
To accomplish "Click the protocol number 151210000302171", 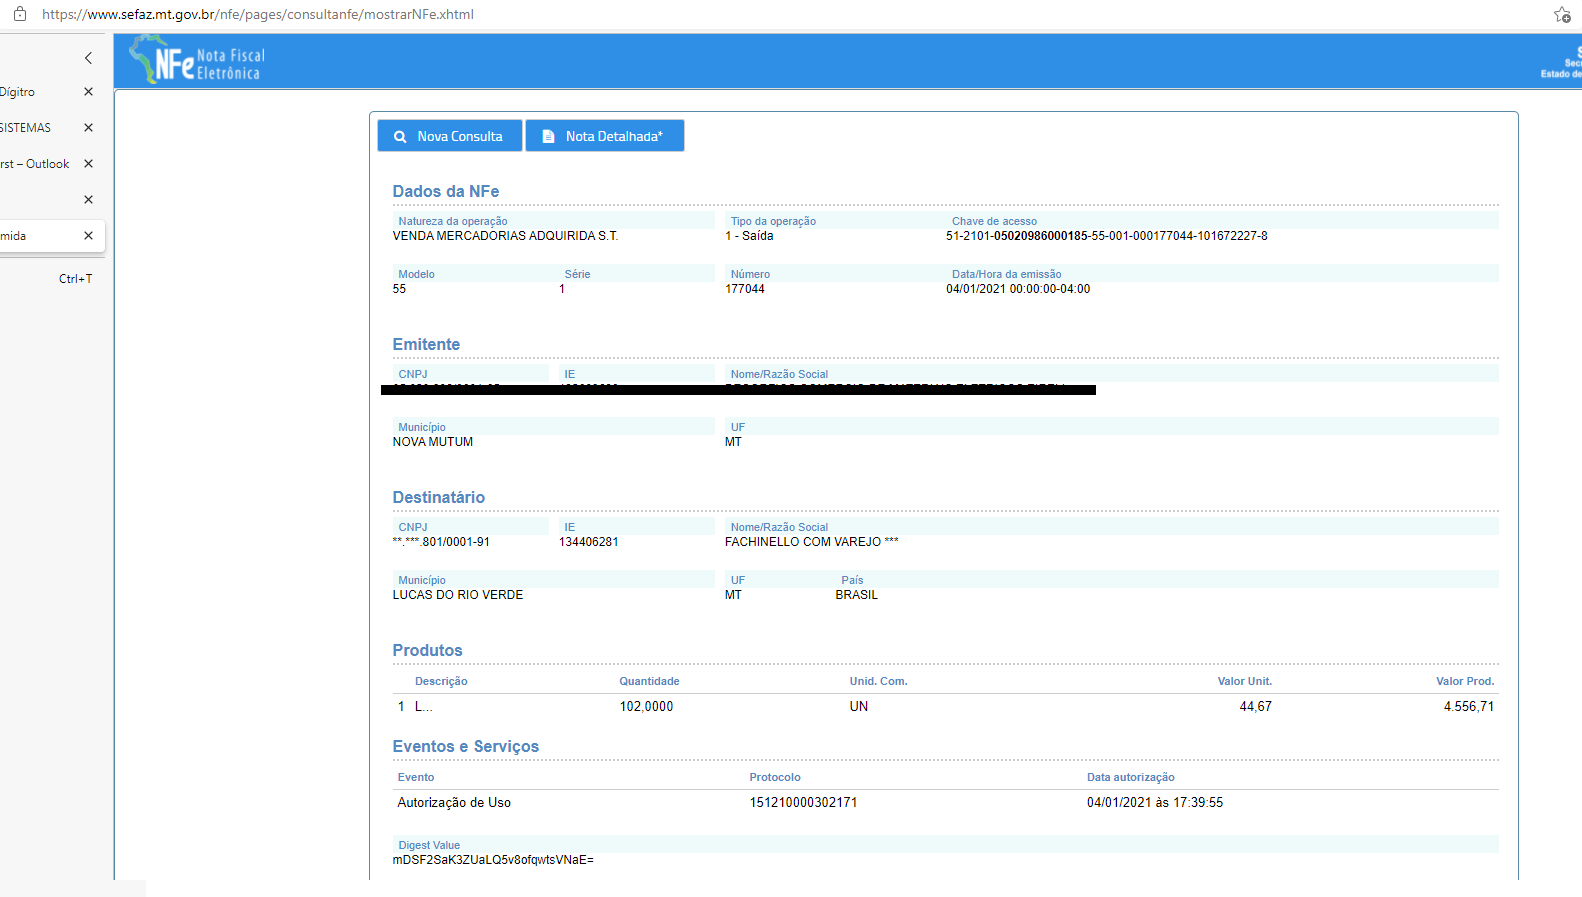I will [x=804, y=803].
